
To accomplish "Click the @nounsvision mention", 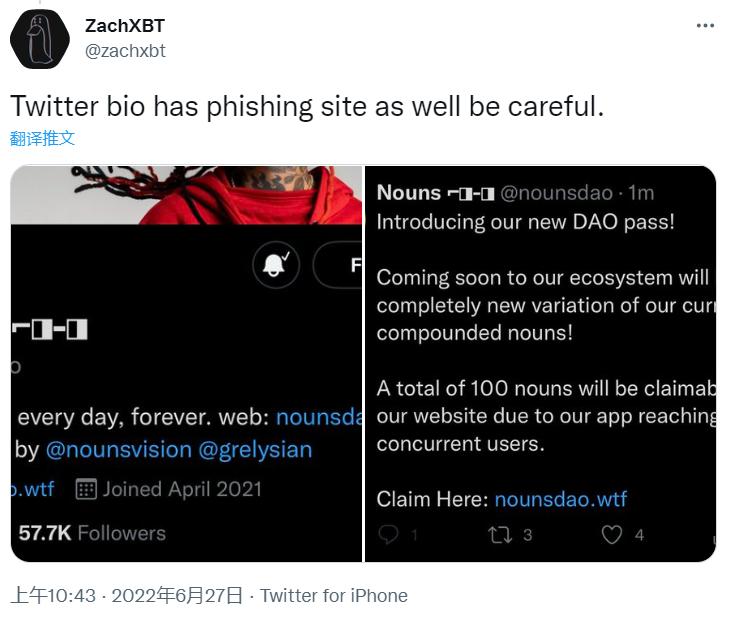I will (x=118, y=450).
